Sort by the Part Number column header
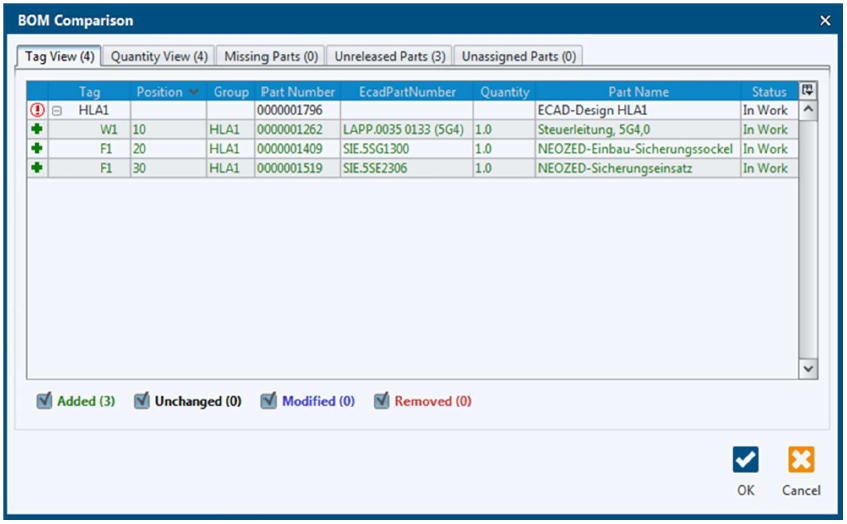Viewport: 847px width, 524px height. [x=297, y=92]
